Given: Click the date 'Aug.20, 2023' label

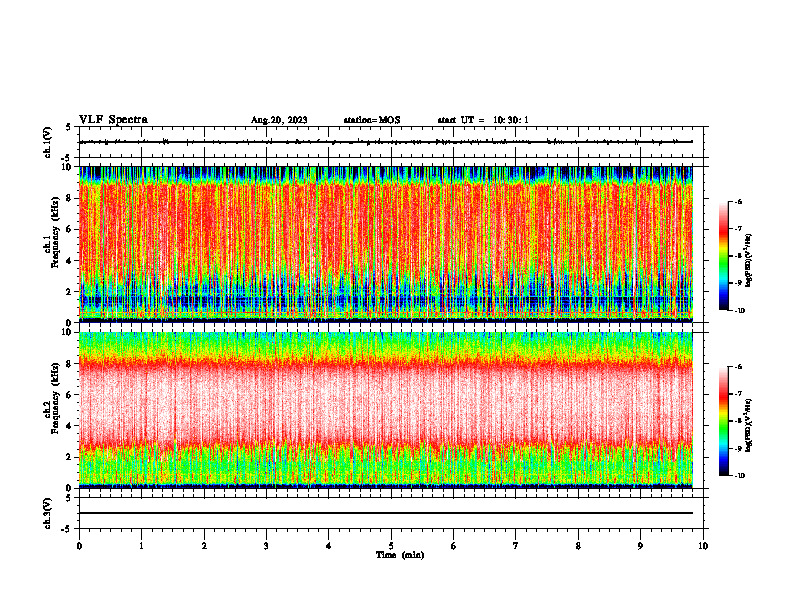Looking at the screenshot, I should tap(279, 120).
